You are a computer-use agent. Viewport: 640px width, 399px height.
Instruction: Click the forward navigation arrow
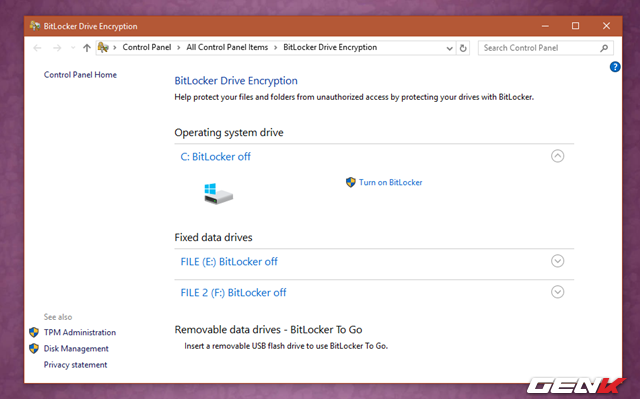coord(57,48)
